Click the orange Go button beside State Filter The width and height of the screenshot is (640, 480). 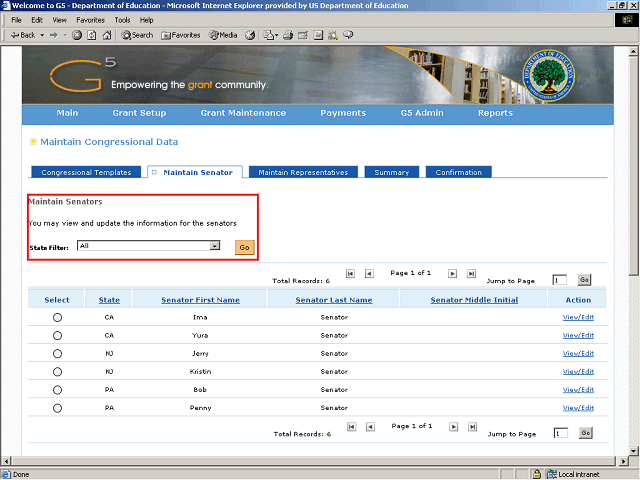pos(245,247)
